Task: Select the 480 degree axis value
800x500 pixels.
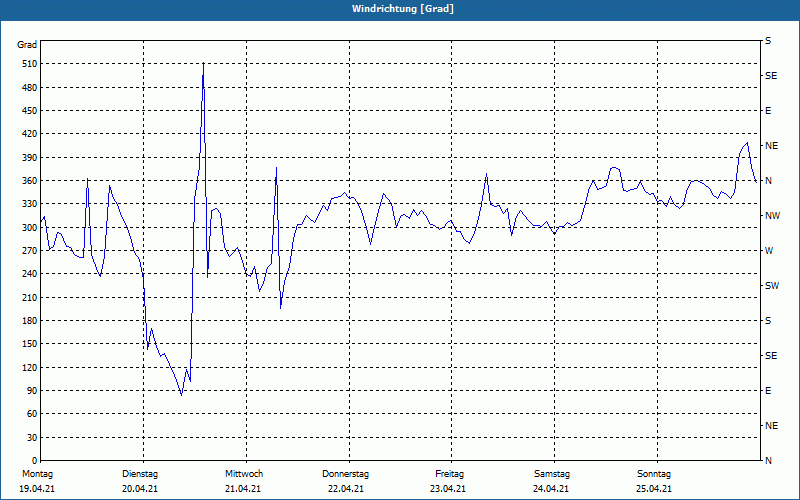Action: [x=30, y=88]
